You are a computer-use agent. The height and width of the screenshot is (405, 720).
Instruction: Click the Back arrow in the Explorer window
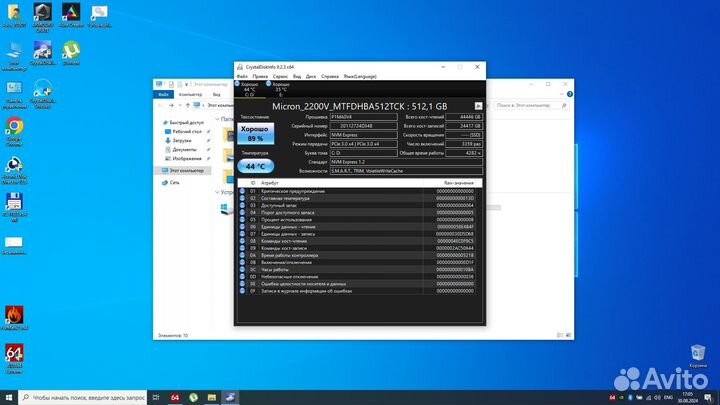[x=160, y=105]
